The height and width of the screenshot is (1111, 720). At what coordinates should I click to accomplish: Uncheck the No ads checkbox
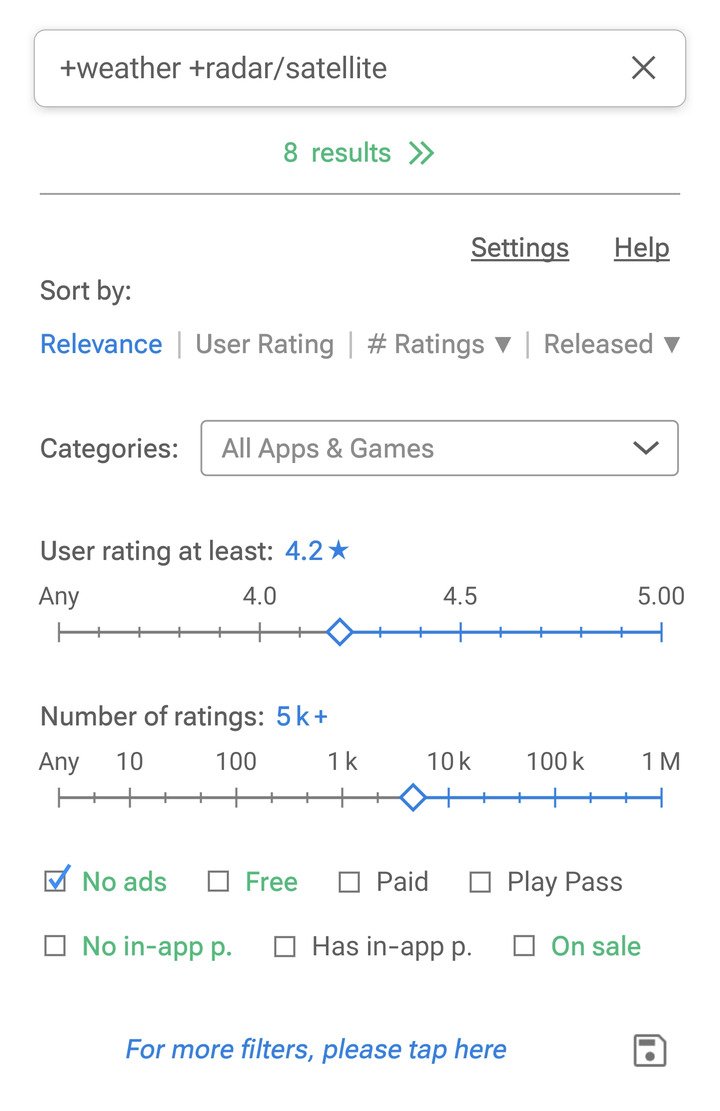tap(56, 881)
